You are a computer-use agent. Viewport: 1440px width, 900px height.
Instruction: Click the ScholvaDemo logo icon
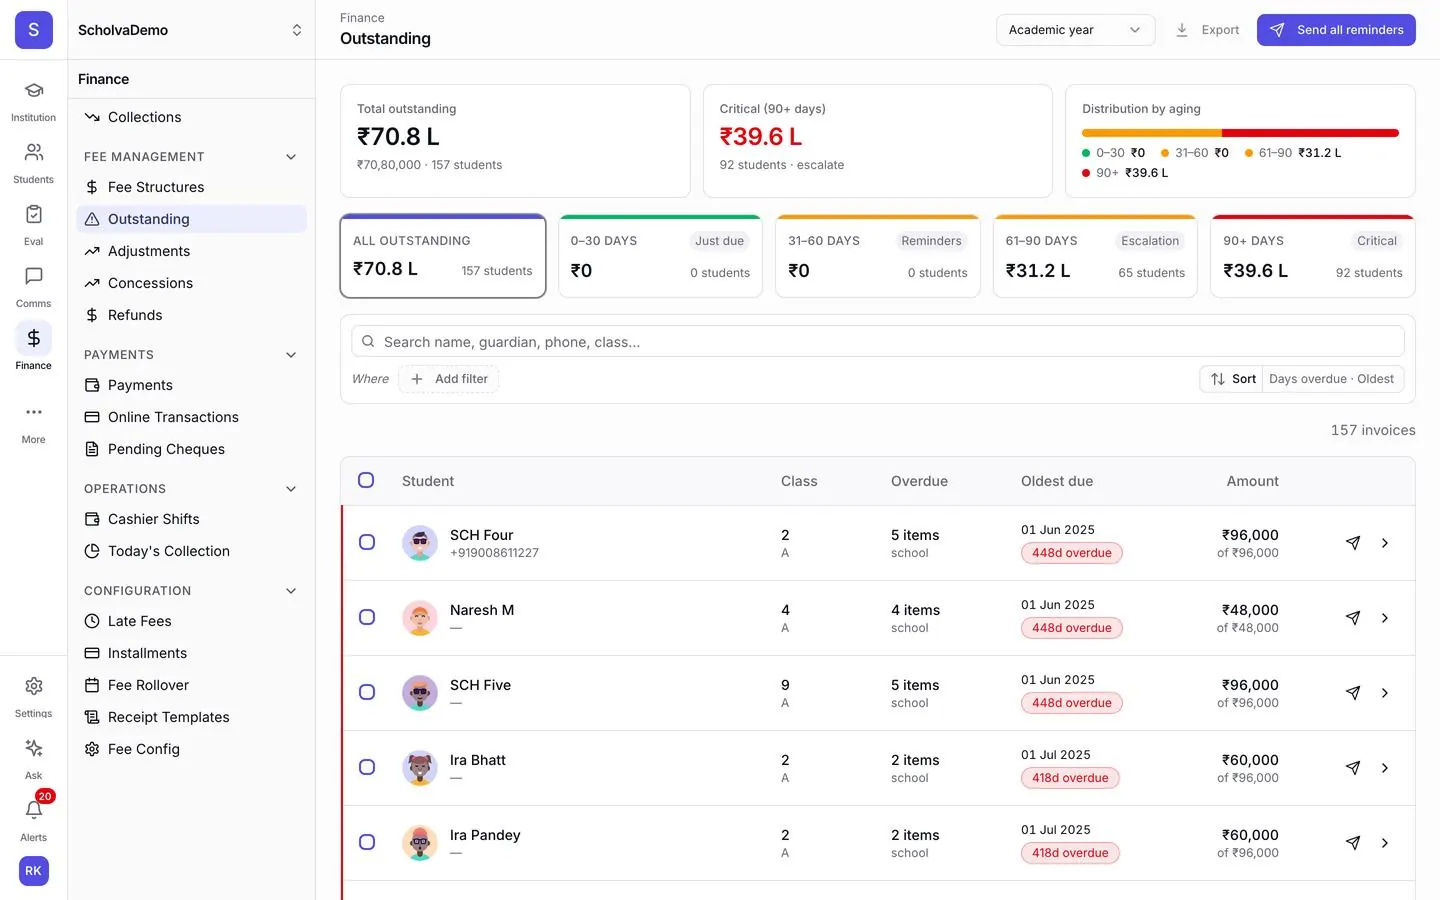click(x=33, y=30)
